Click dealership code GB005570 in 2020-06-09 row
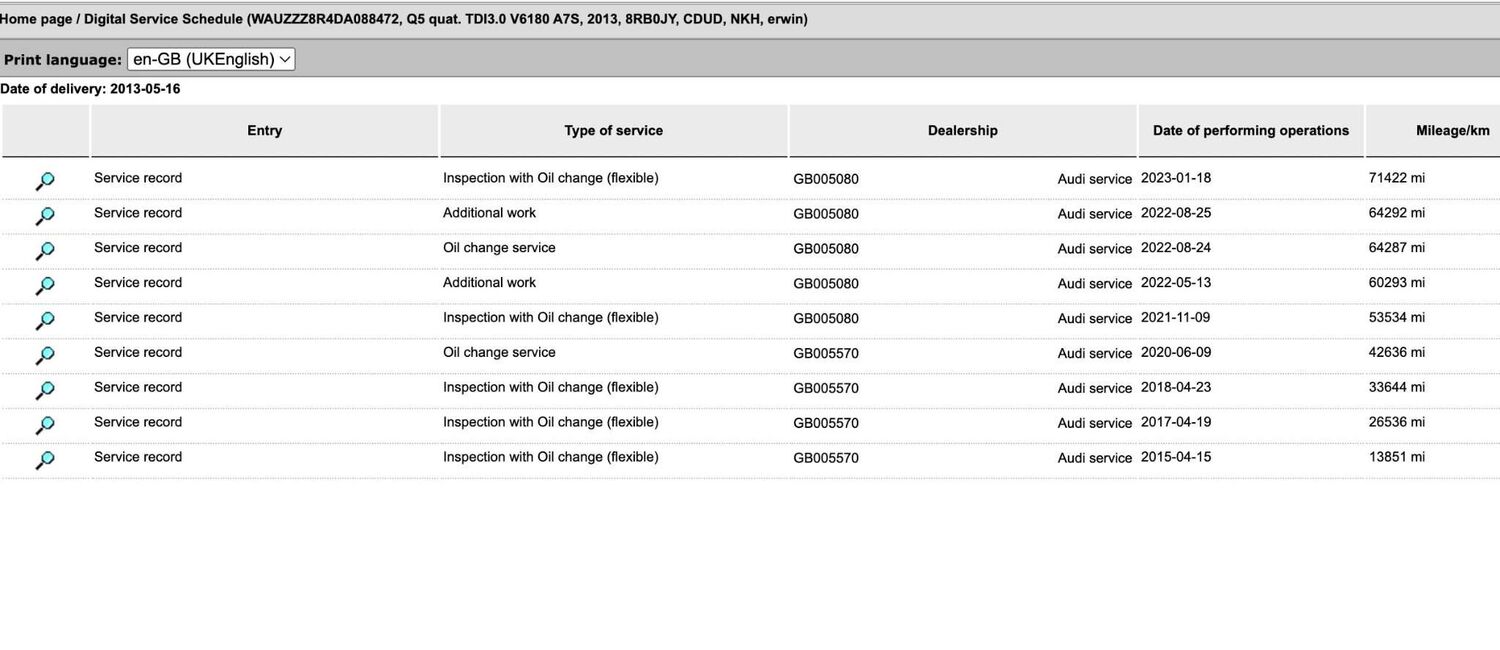 pos(825,353)
